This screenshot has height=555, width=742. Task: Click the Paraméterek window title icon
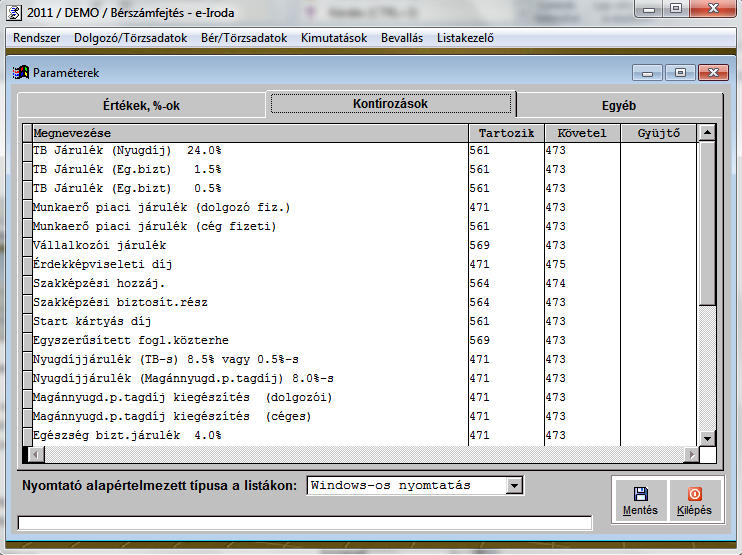[20, 73]
